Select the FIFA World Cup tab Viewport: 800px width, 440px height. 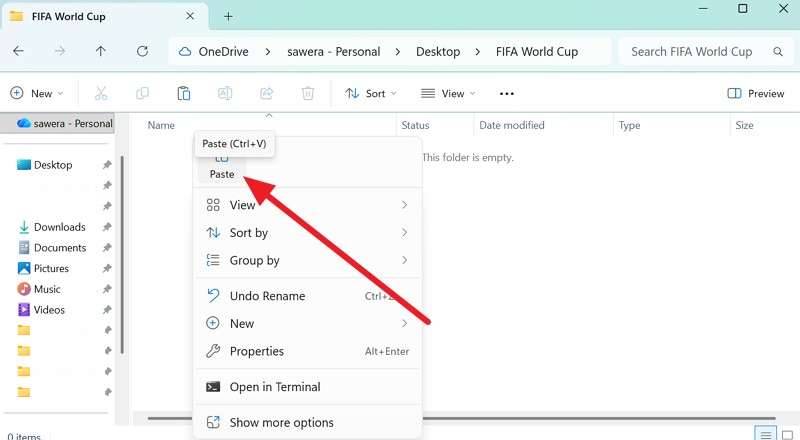(105, 17)
